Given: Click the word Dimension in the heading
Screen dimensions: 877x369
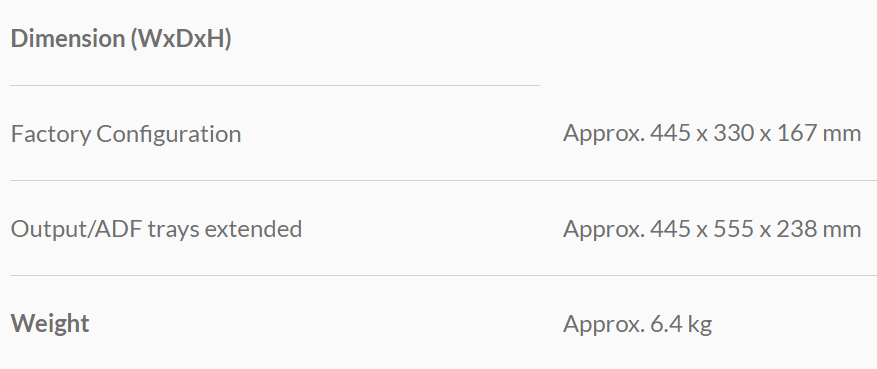Looking at the screenshot, I should [68, 39].
